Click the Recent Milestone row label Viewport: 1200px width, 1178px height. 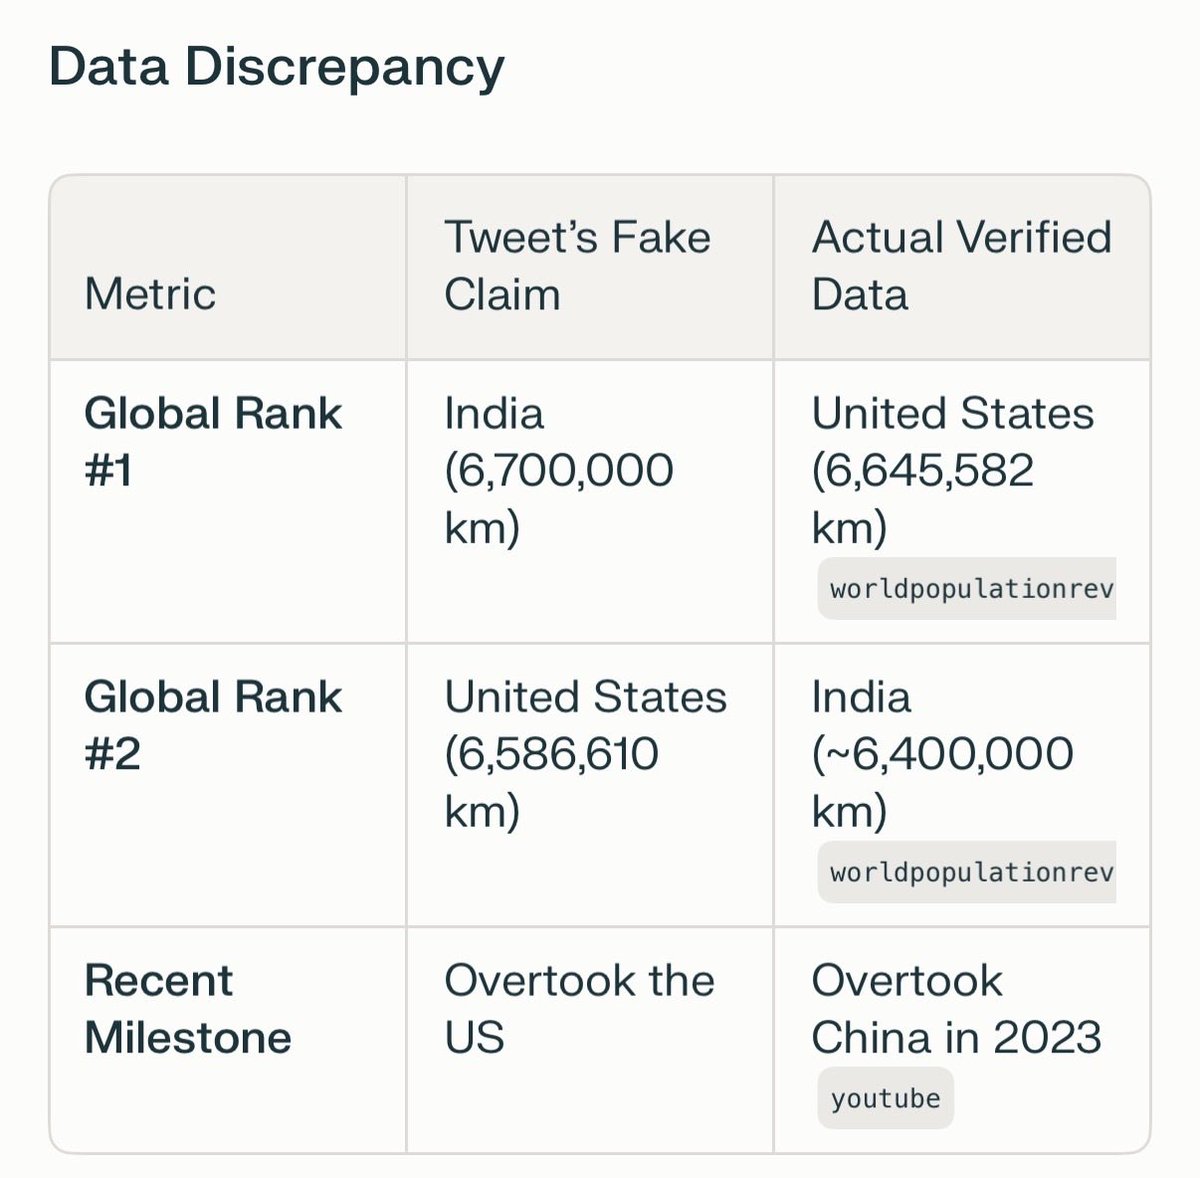[x=188, y=1008]
